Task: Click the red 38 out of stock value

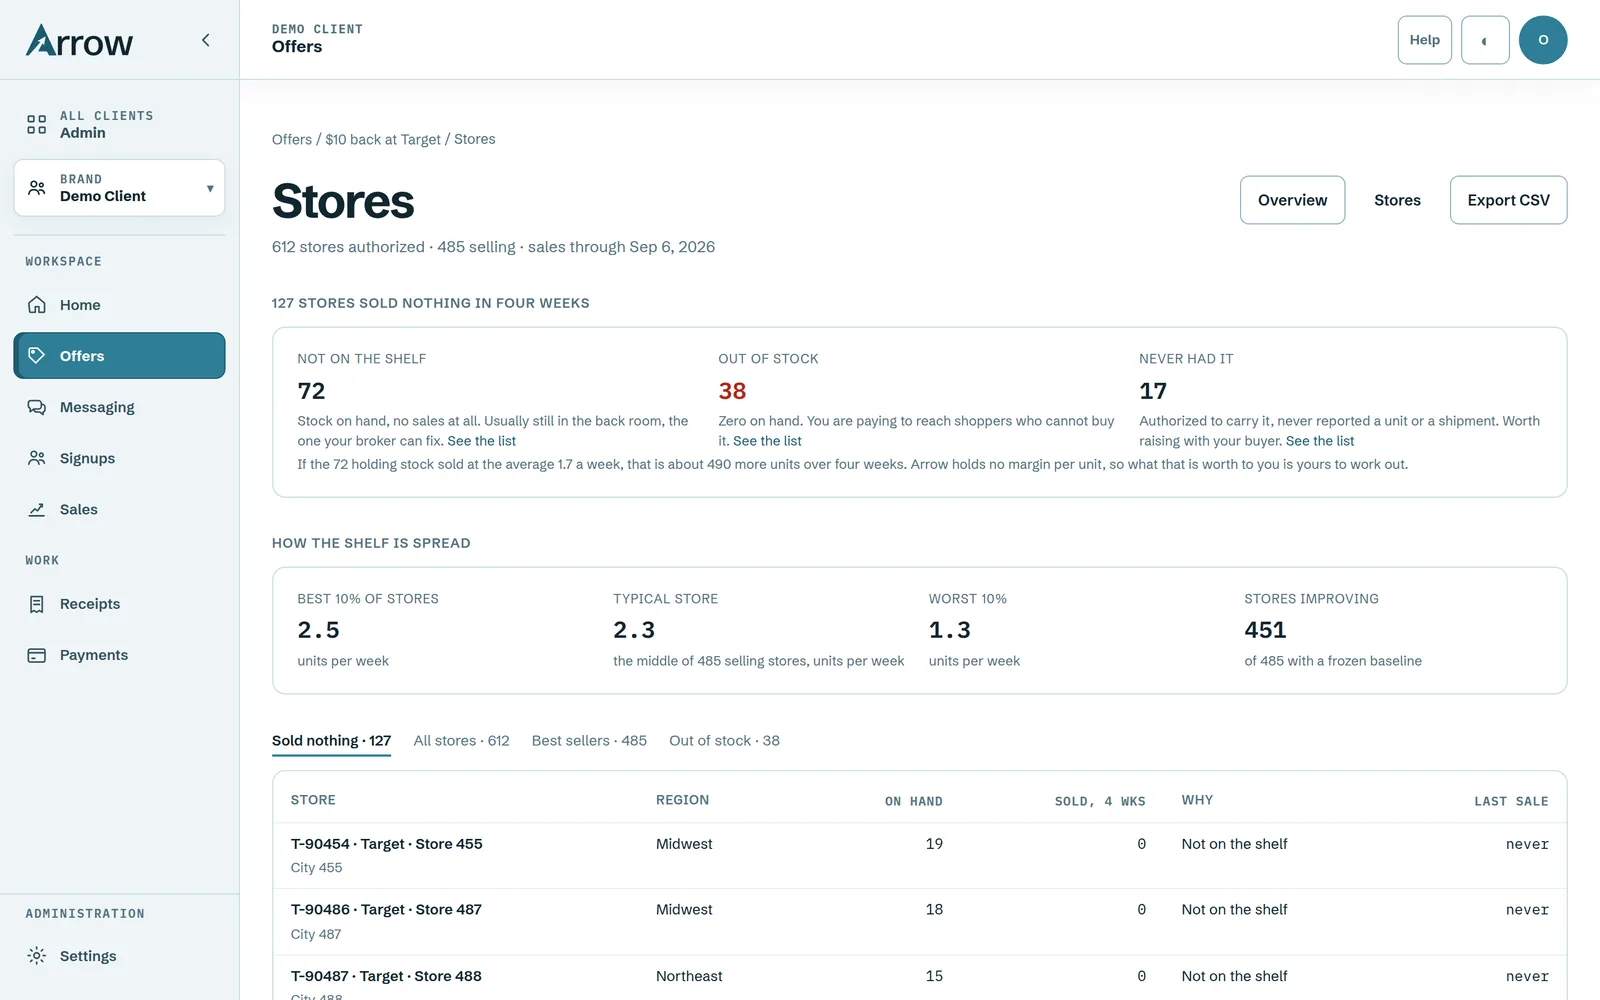Action: [732, 391]
